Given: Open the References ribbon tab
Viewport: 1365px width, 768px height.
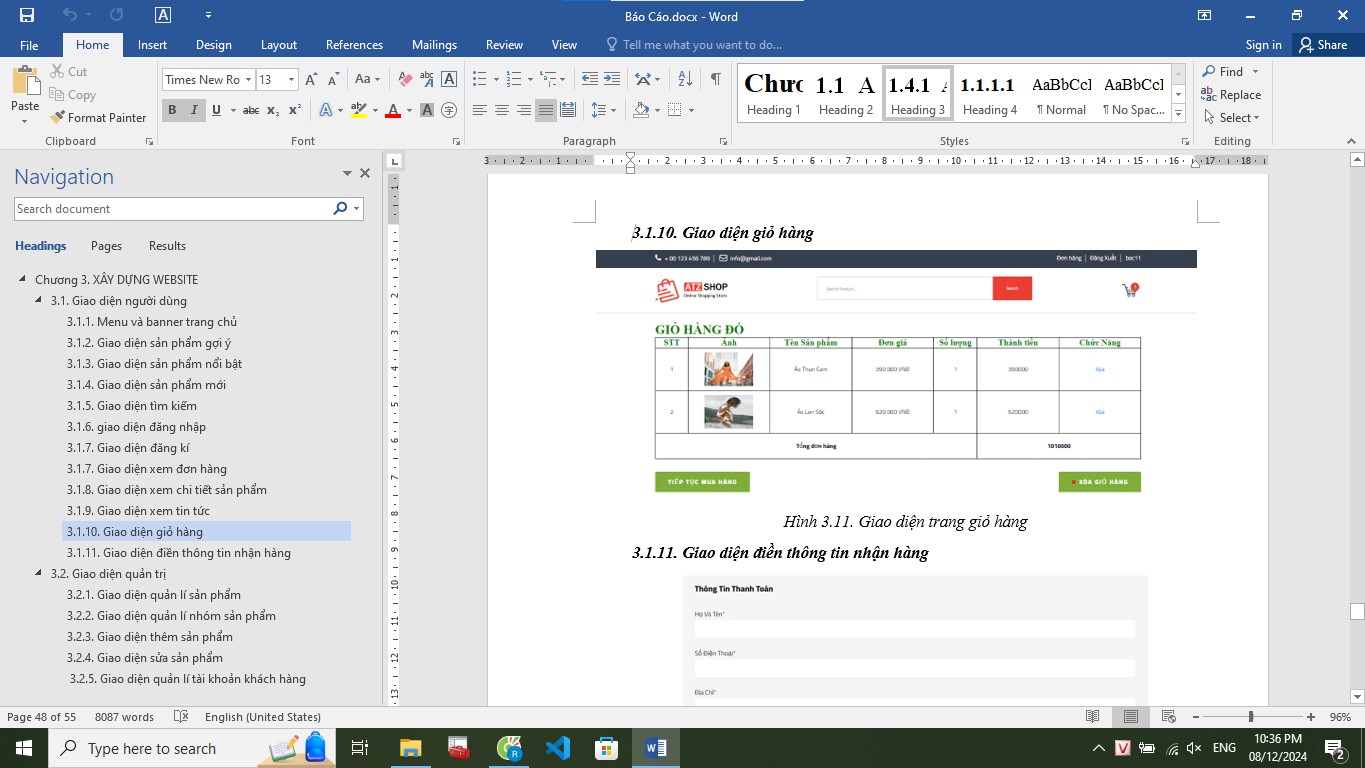Looking at the screenshot, I should click(x=354, y=45).
